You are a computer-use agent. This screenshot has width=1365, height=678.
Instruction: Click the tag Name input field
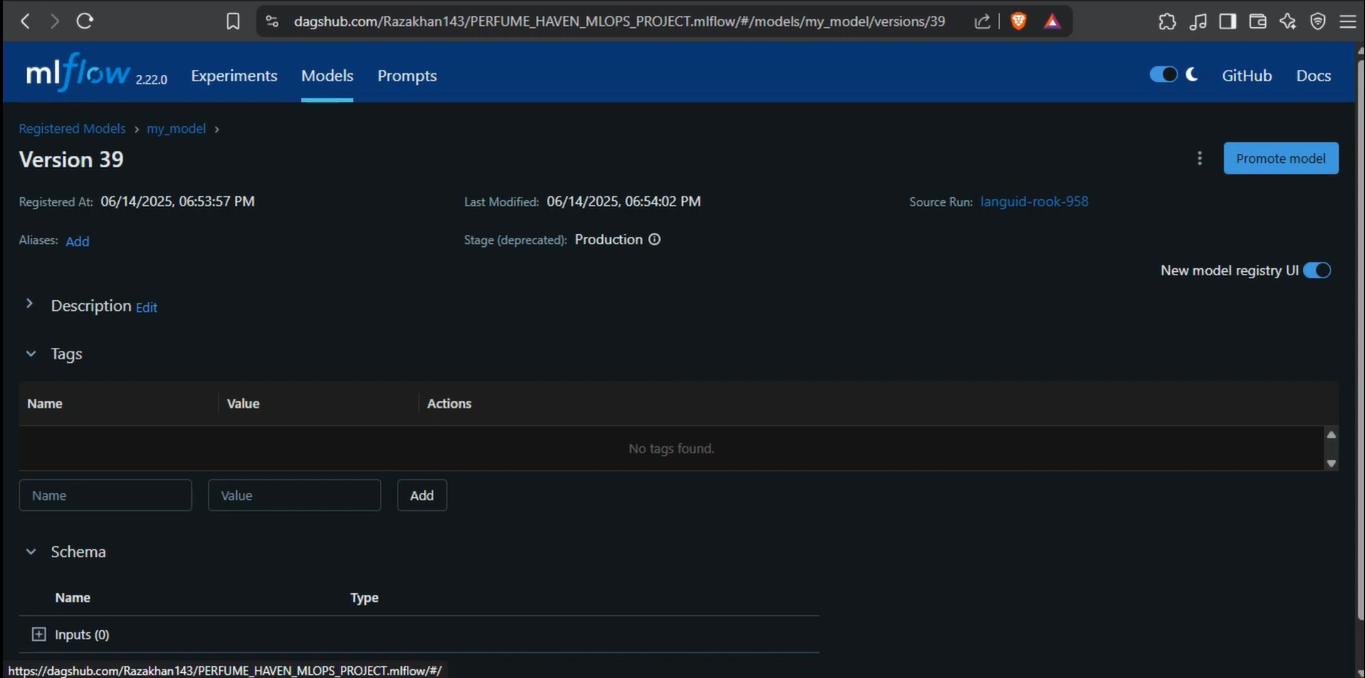point(105,495)
